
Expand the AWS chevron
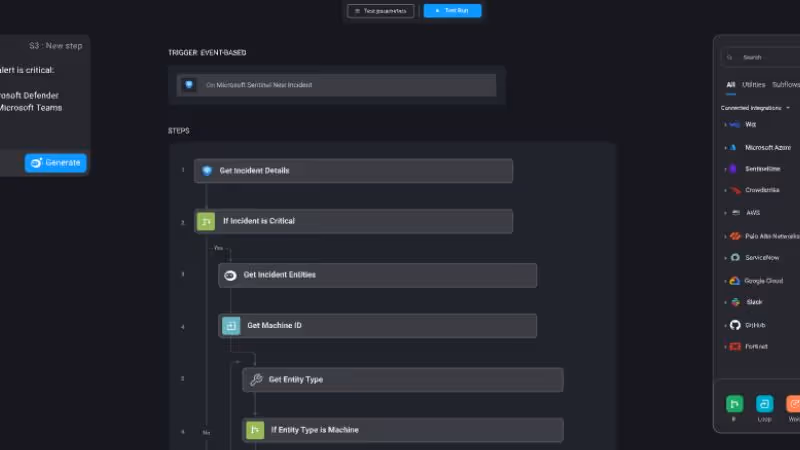[x=726, y=213]
